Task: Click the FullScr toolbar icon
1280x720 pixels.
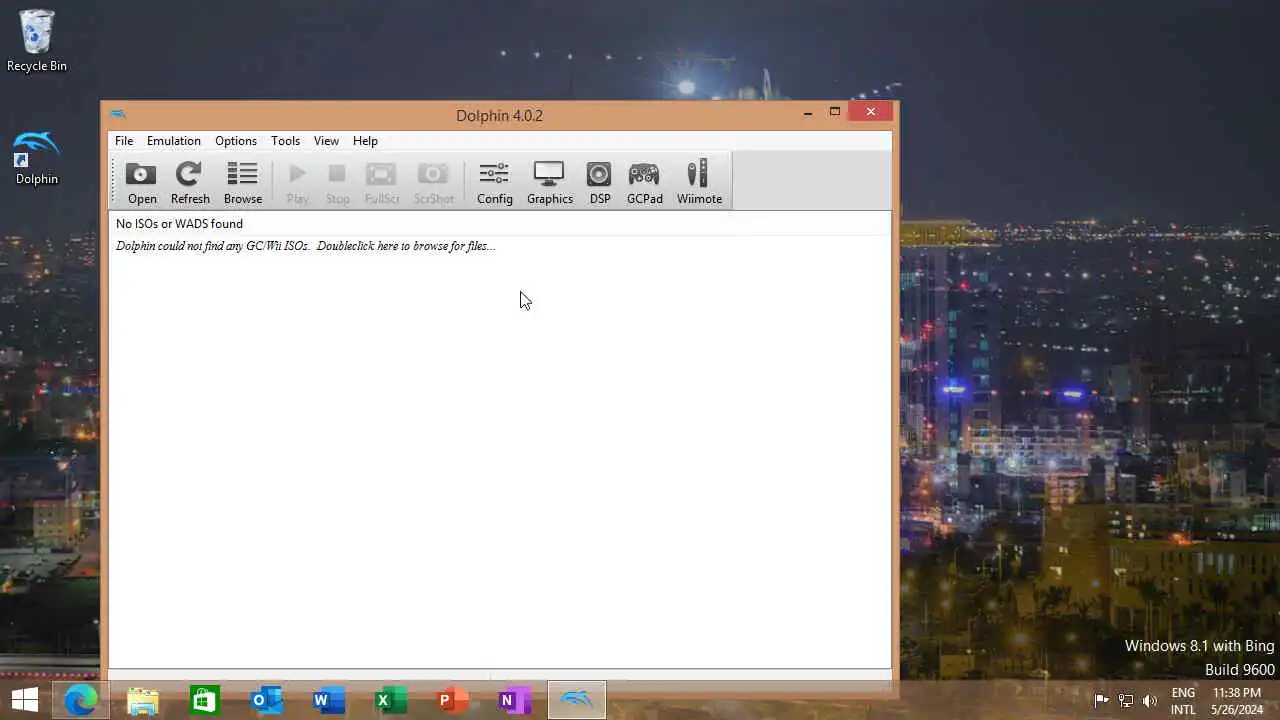Action: (382, 183)
